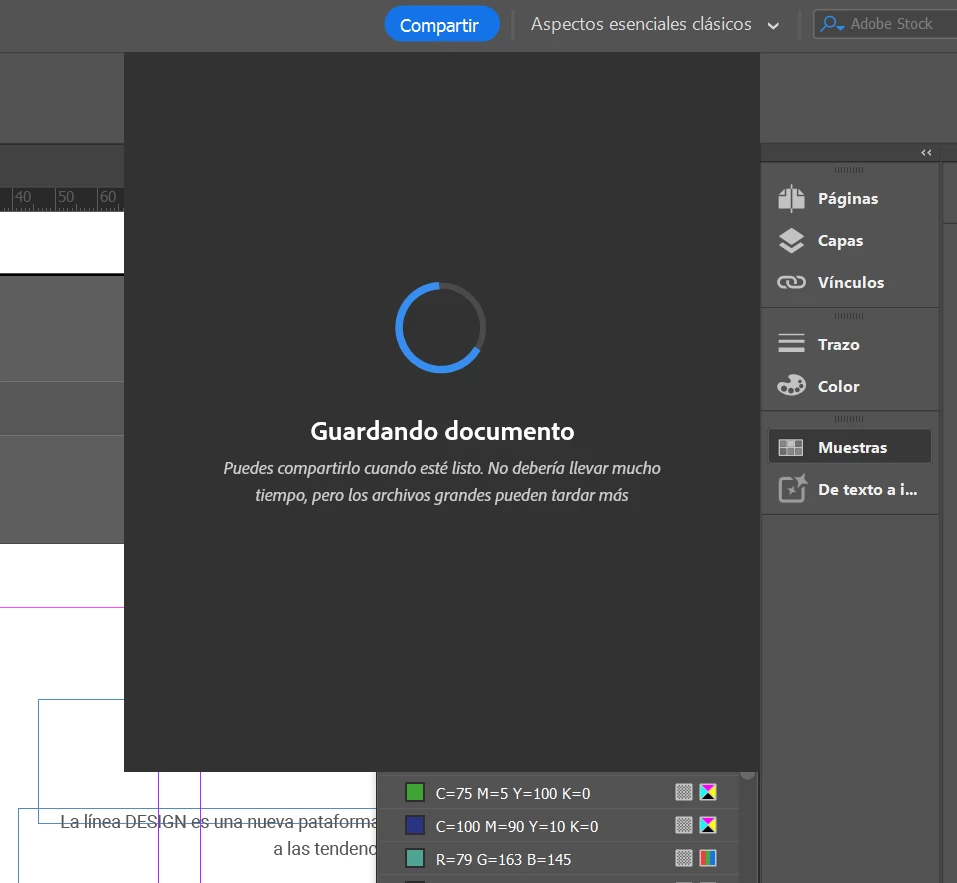The width and height of the screenshot is (957, 883).
Task: Click the process color icon in R=79 row
Action: [684, 858]
